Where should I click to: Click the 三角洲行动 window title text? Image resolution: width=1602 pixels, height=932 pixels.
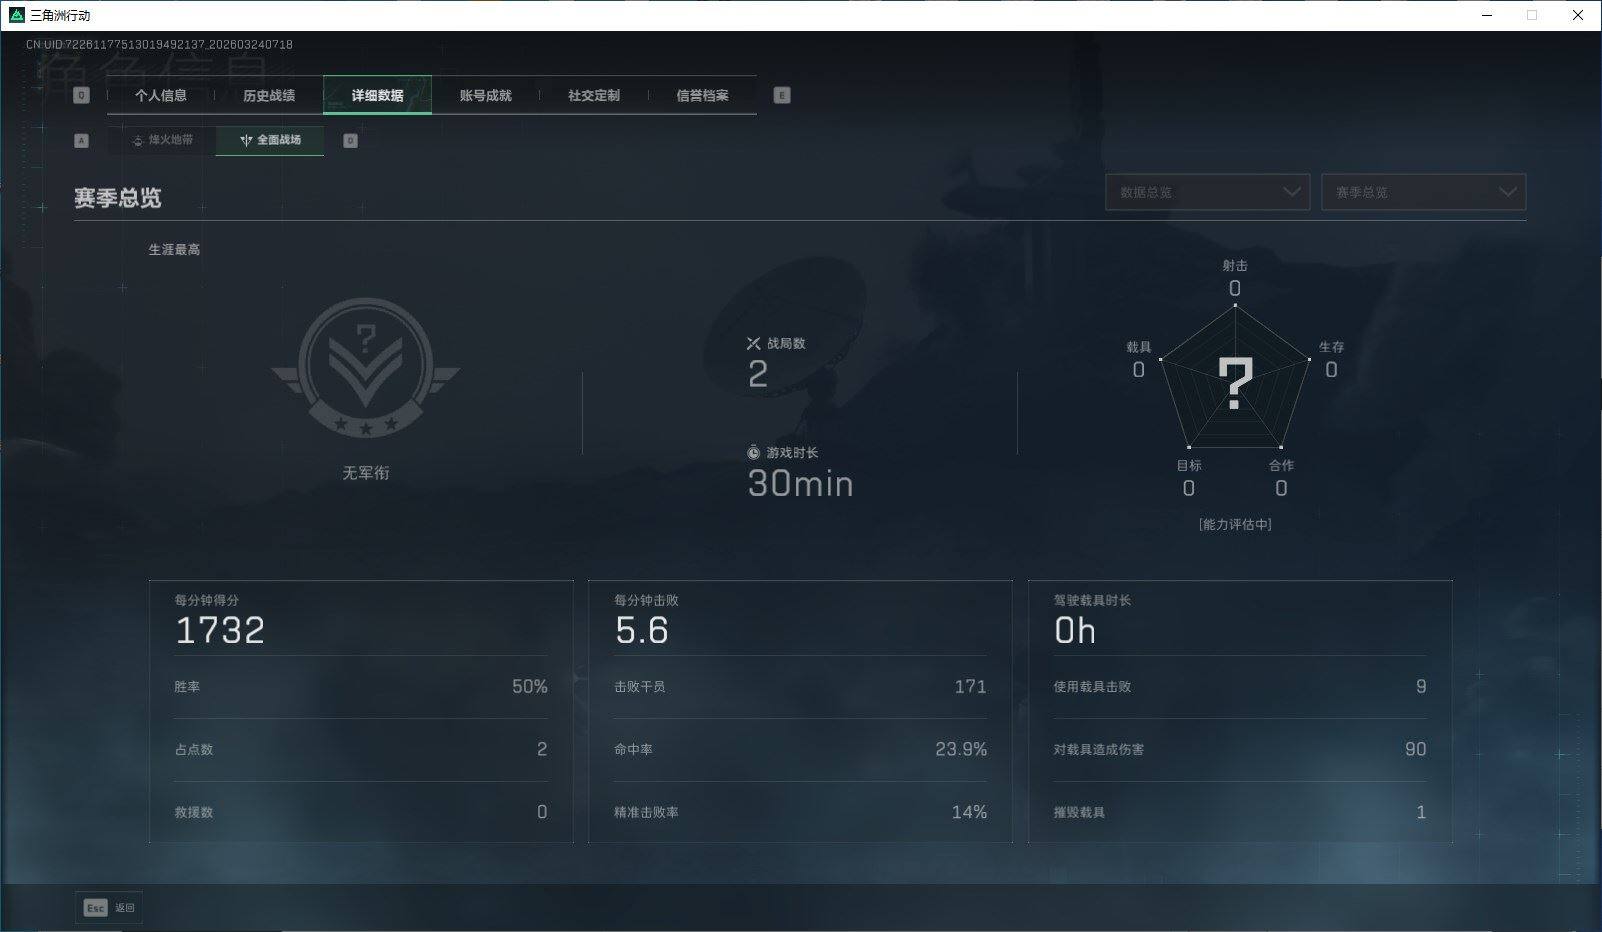(x=60, y=16)
